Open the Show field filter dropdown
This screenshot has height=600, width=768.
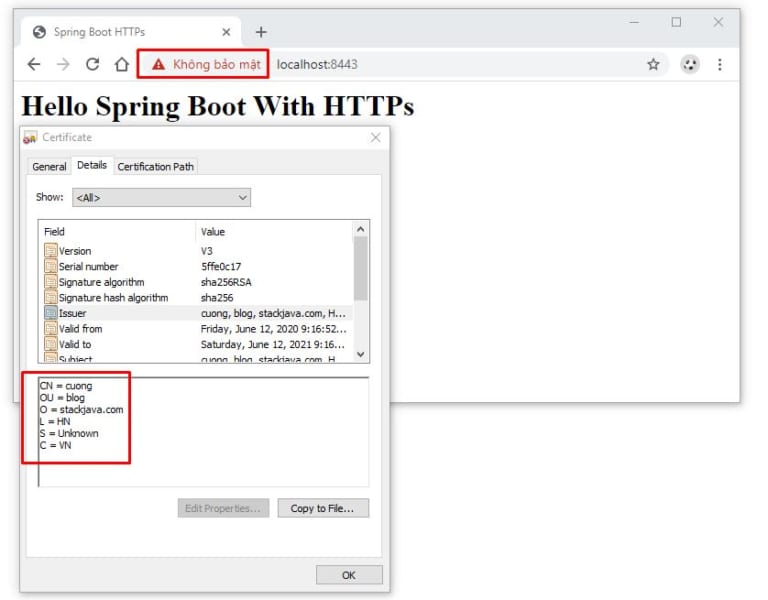[x=161, y=198]
